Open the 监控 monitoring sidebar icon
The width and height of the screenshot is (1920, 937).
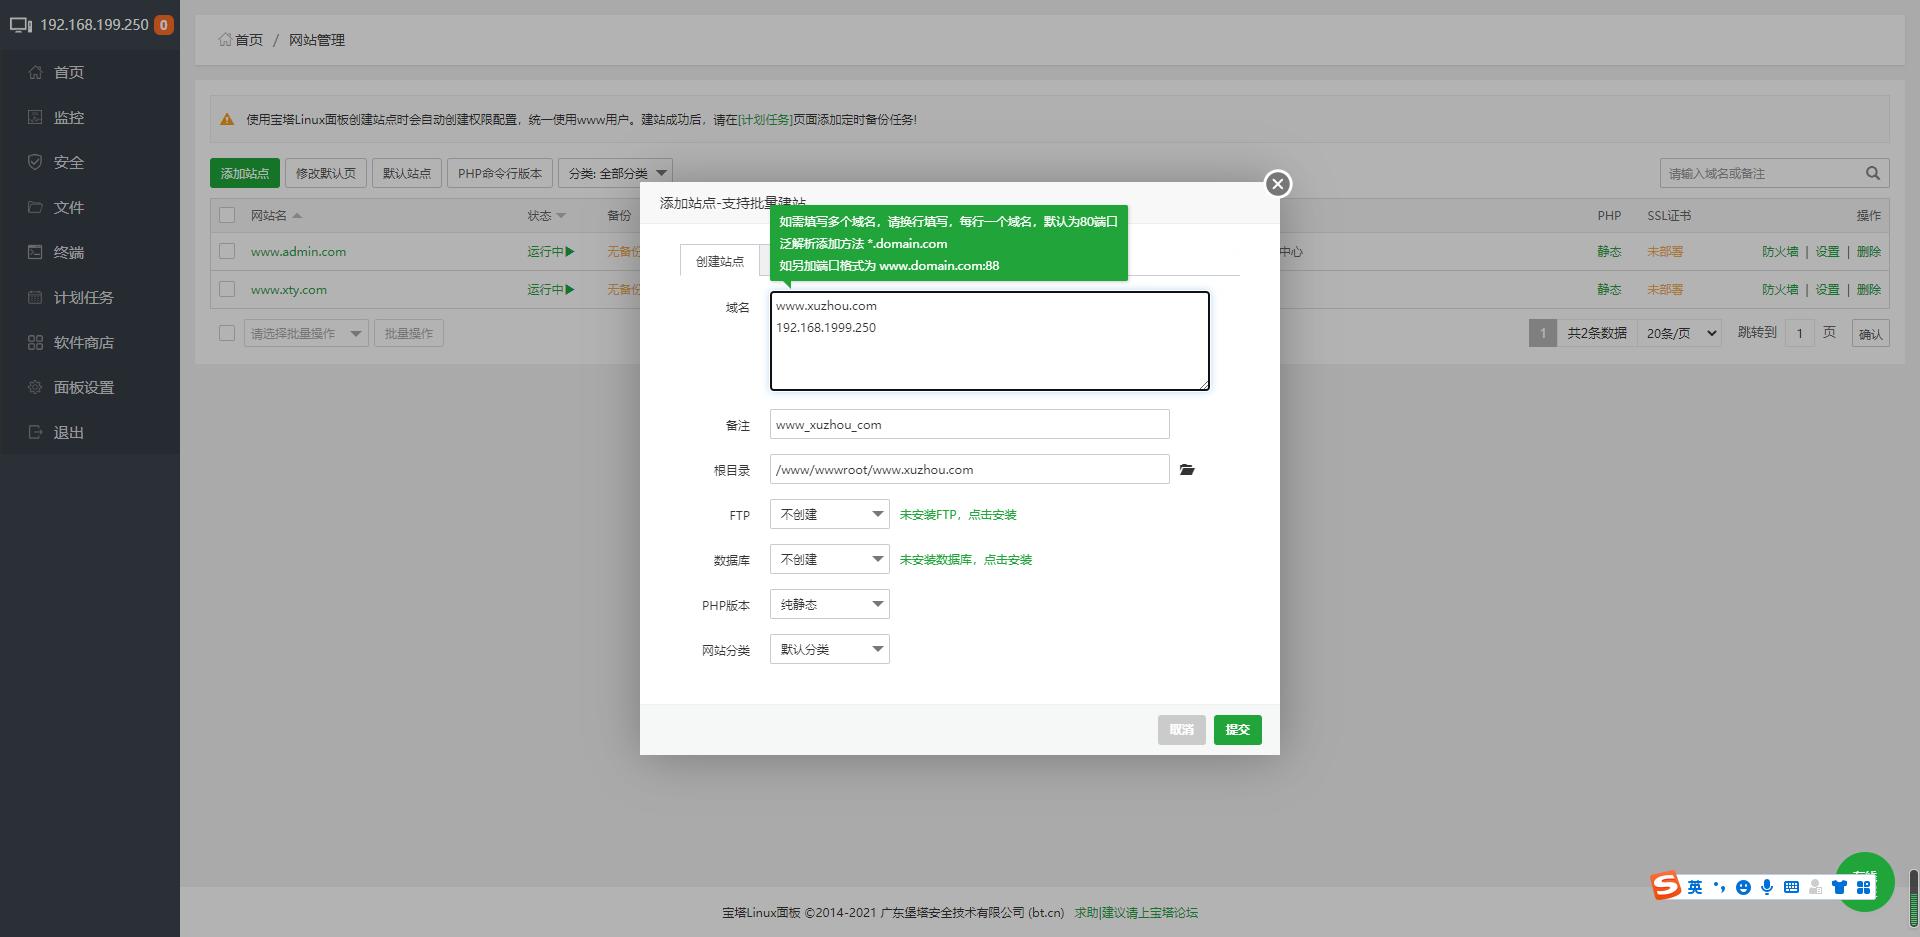(35, 117)
